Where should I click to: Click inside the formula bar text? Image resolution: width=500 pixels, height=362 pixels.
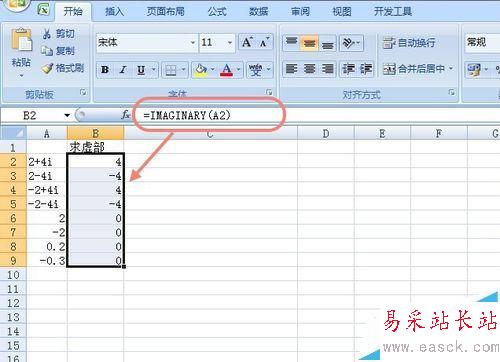[187, 115]
